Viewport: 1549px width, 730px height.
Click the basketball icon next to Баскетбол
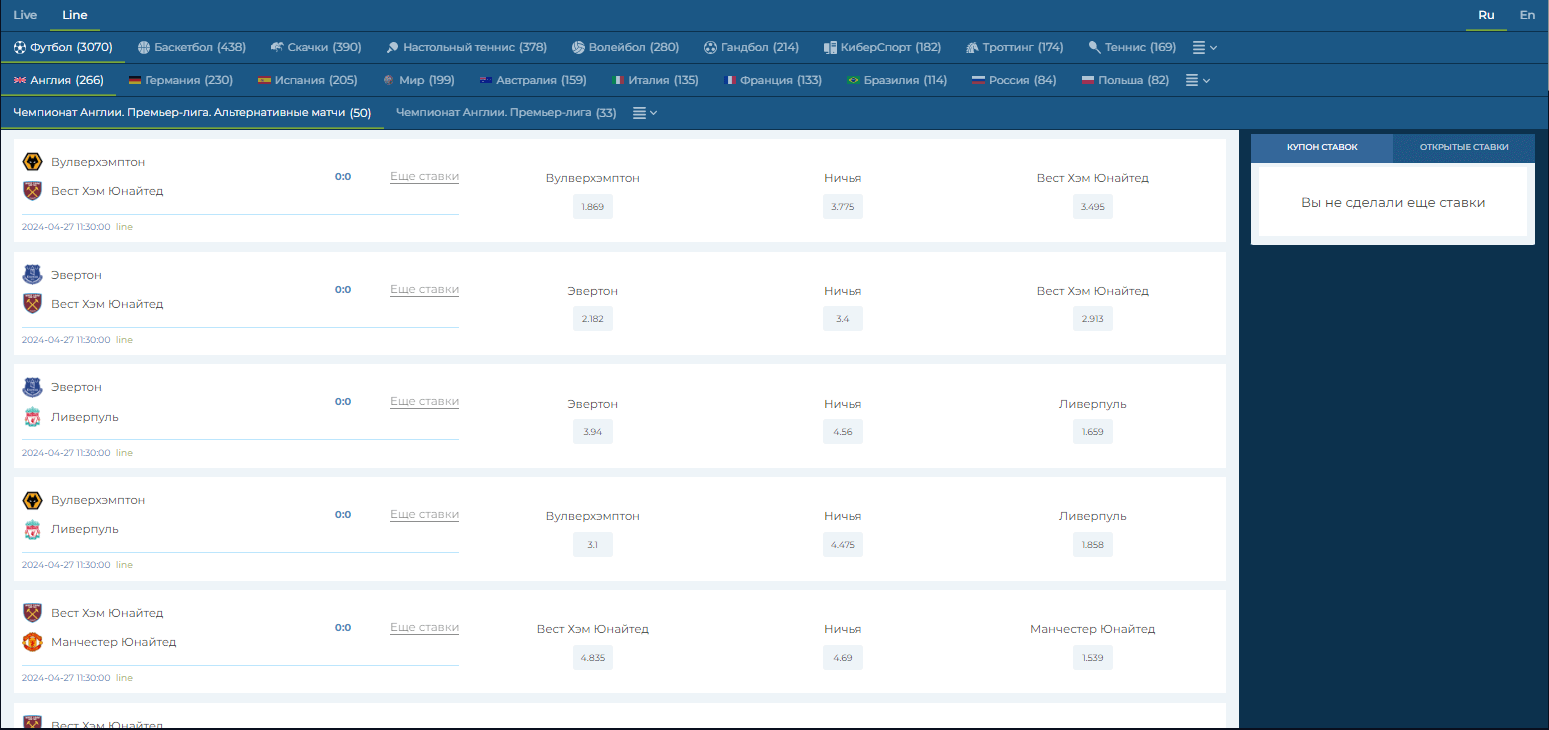pos(144,47)
